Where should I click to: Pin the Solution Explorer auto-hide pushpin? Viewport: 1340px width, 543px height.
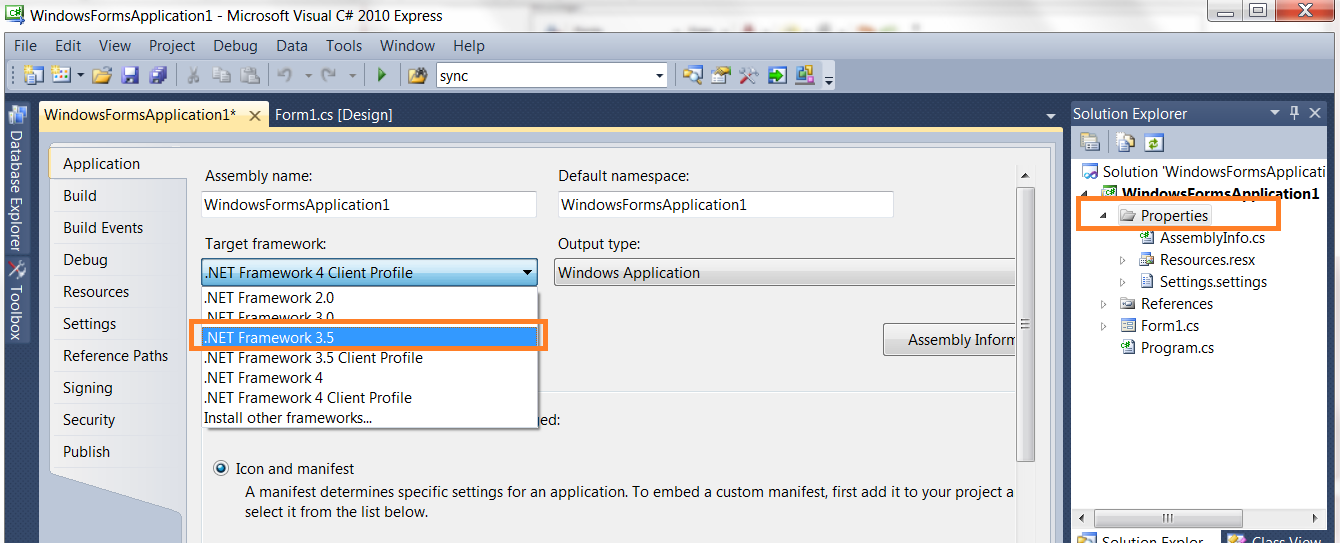pos(1294,113)
